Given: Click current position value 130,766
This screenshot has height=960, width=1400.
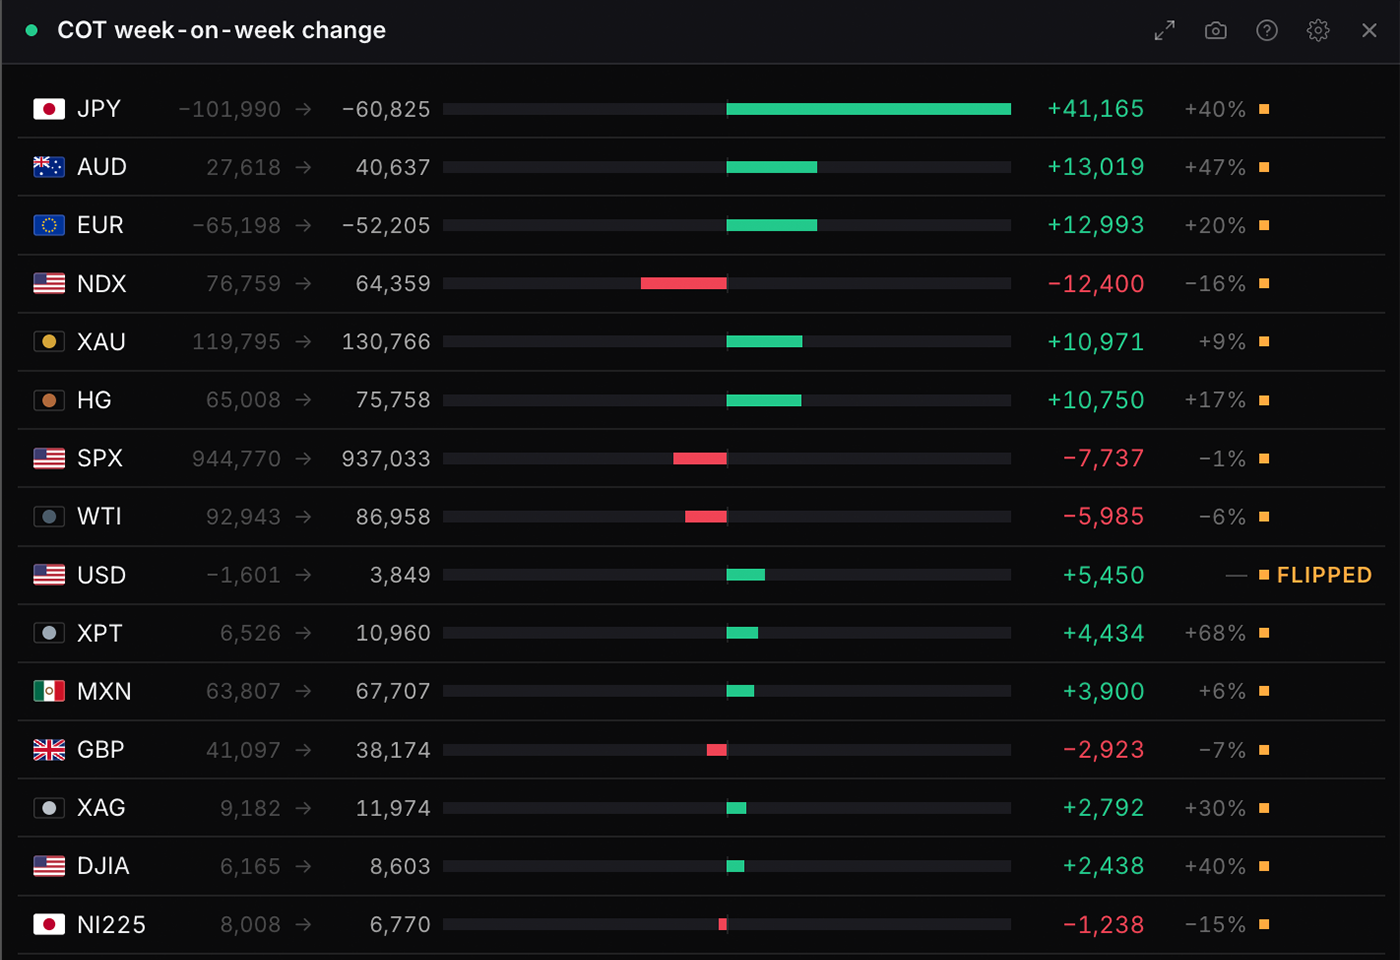Looking at the screenshot, I should pyautogui.click(x=386, y=342).
